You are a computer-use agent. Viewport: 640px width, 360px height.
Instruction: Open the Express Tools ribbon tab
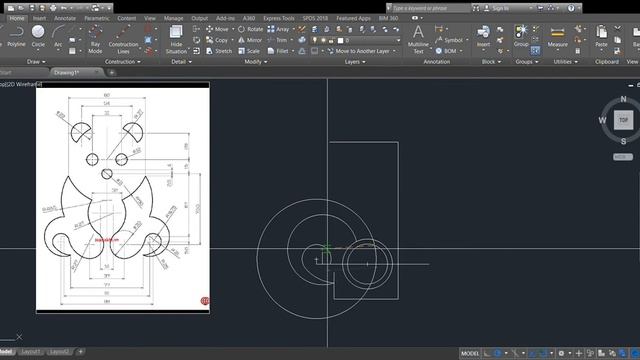point(278,18)
